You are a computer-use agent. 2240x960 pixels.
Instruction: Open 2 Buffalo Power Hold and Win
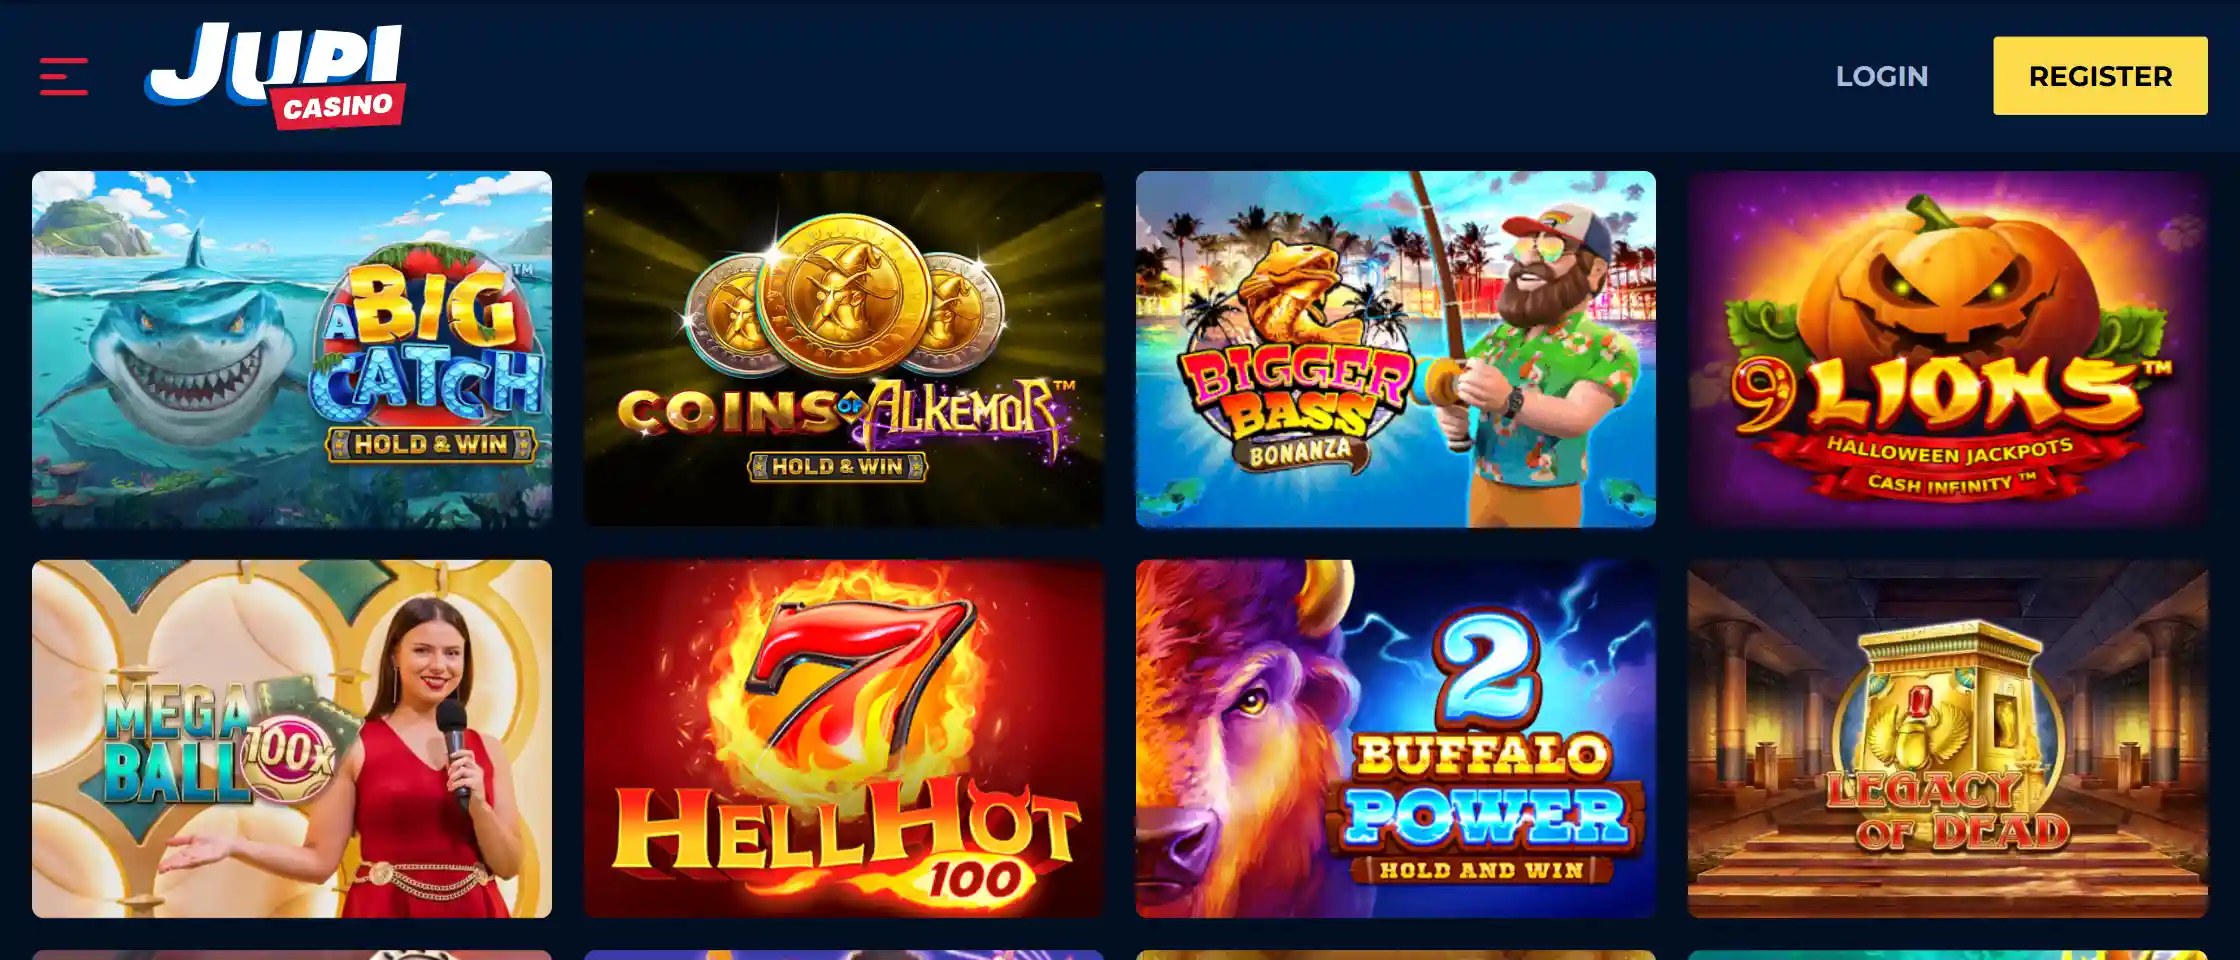pyautogui.click(x=1396, y=739)
